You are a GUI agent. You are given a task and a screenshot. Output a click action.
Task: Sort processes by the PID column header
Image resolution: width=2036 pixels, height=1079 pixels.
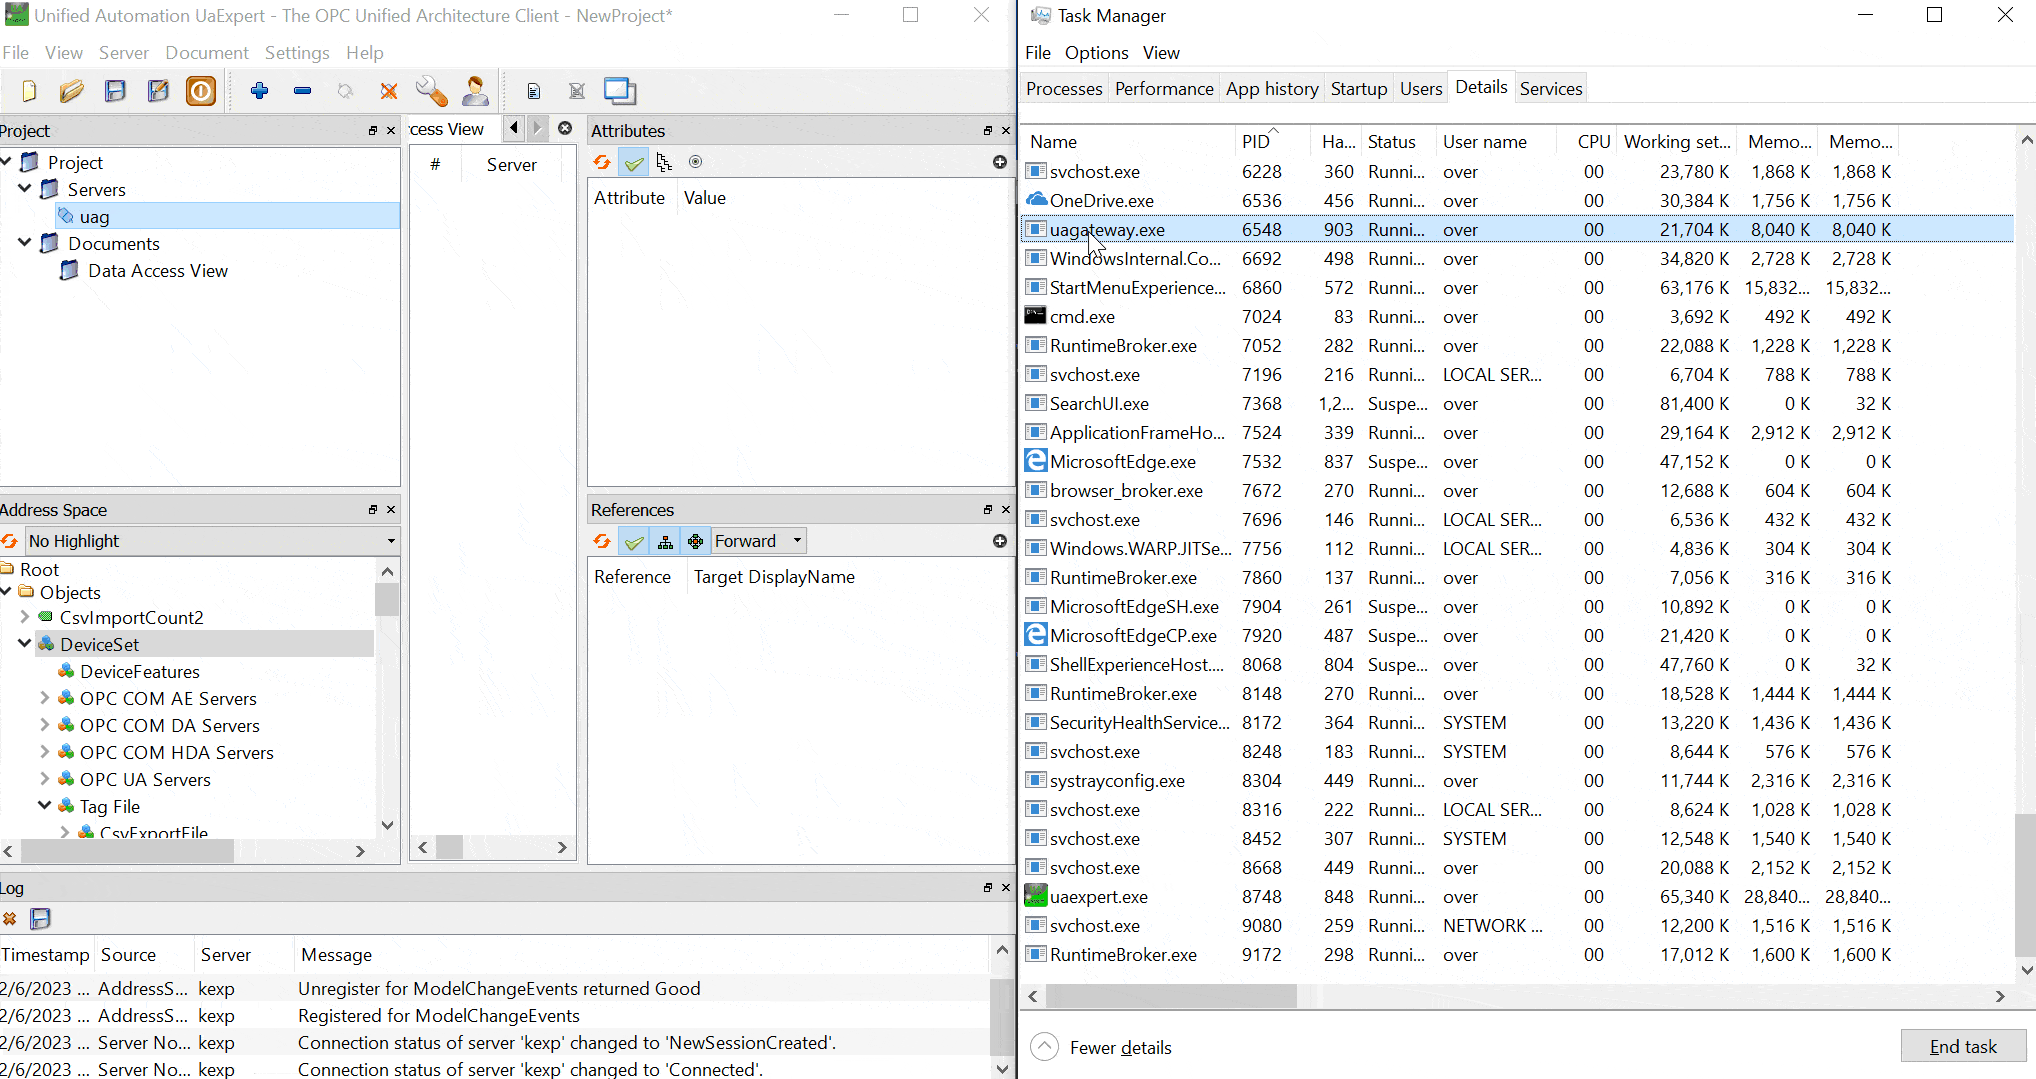(1272, 142)
